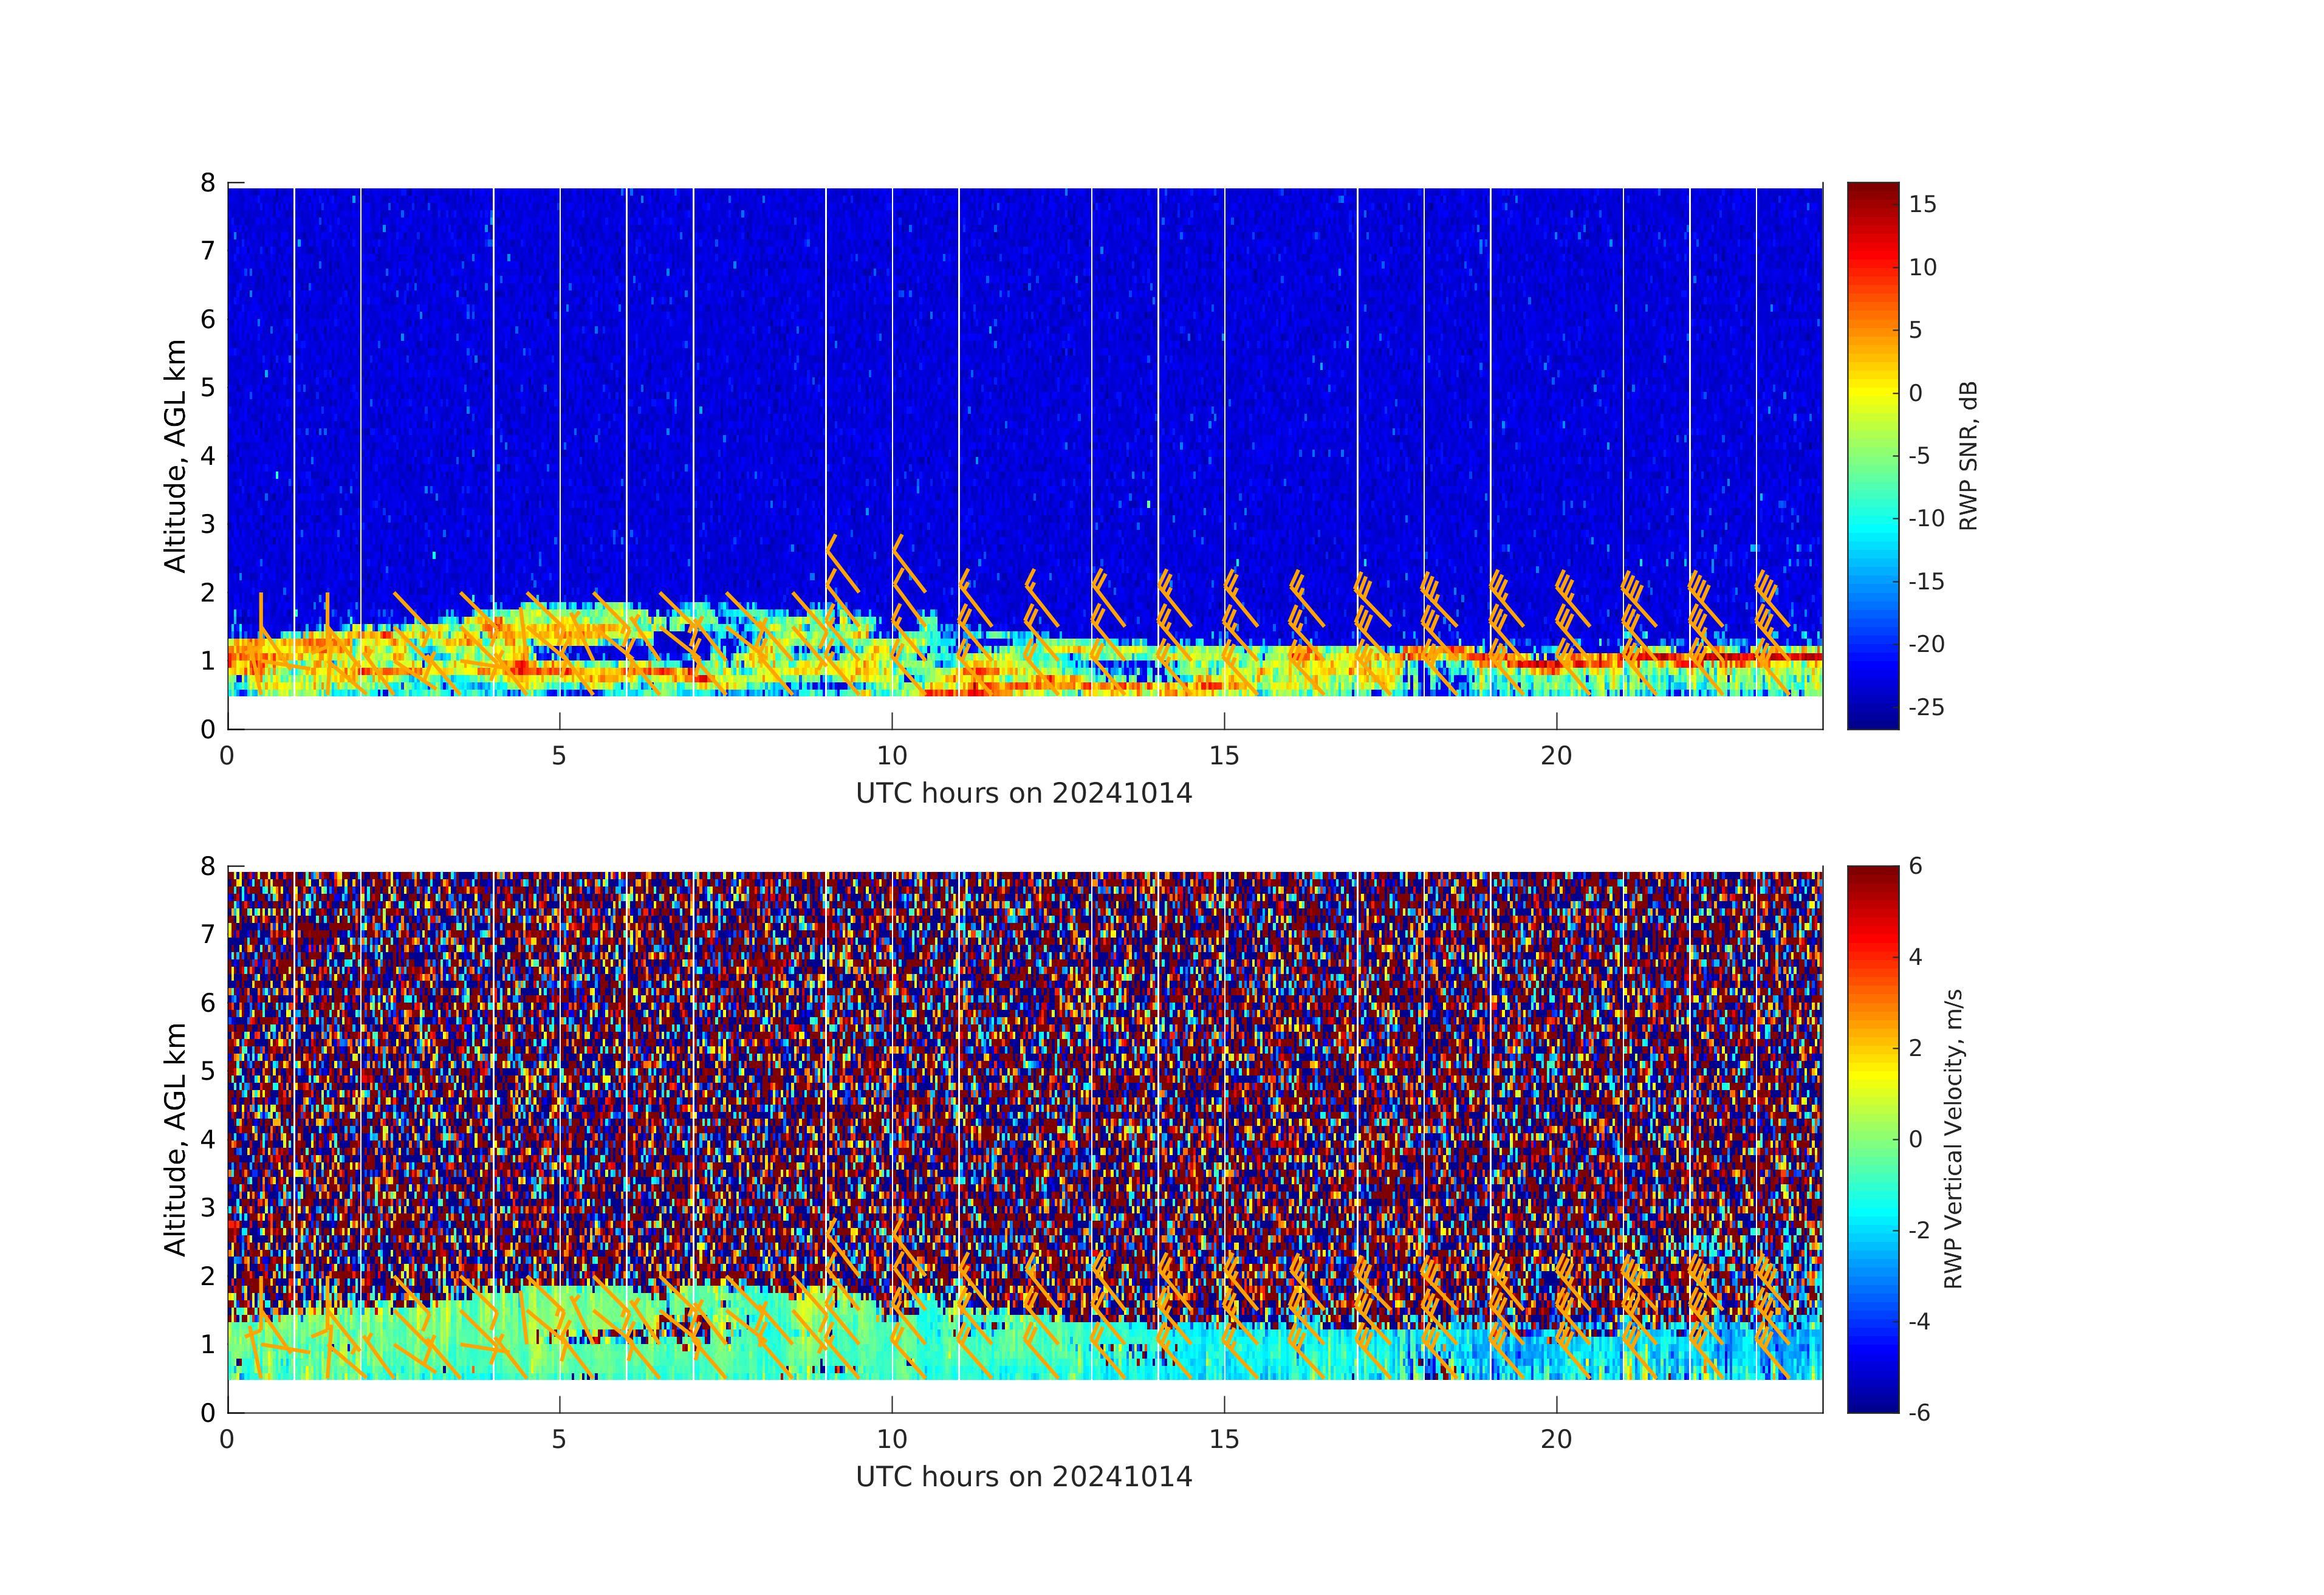This screenshot has height=1595, width=2324.
Task: Click the 'RWP SNR, dB' colorbar label
Action: click(x=1968, y=455)
